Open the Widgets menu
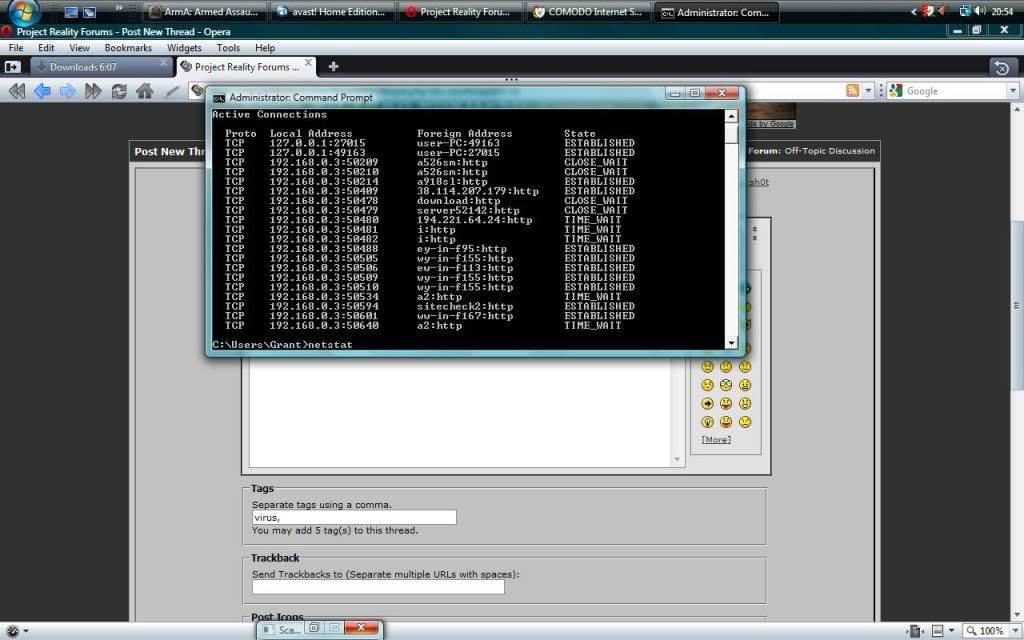The height and width of the screenshot is (640, 1024). (184, 47)
